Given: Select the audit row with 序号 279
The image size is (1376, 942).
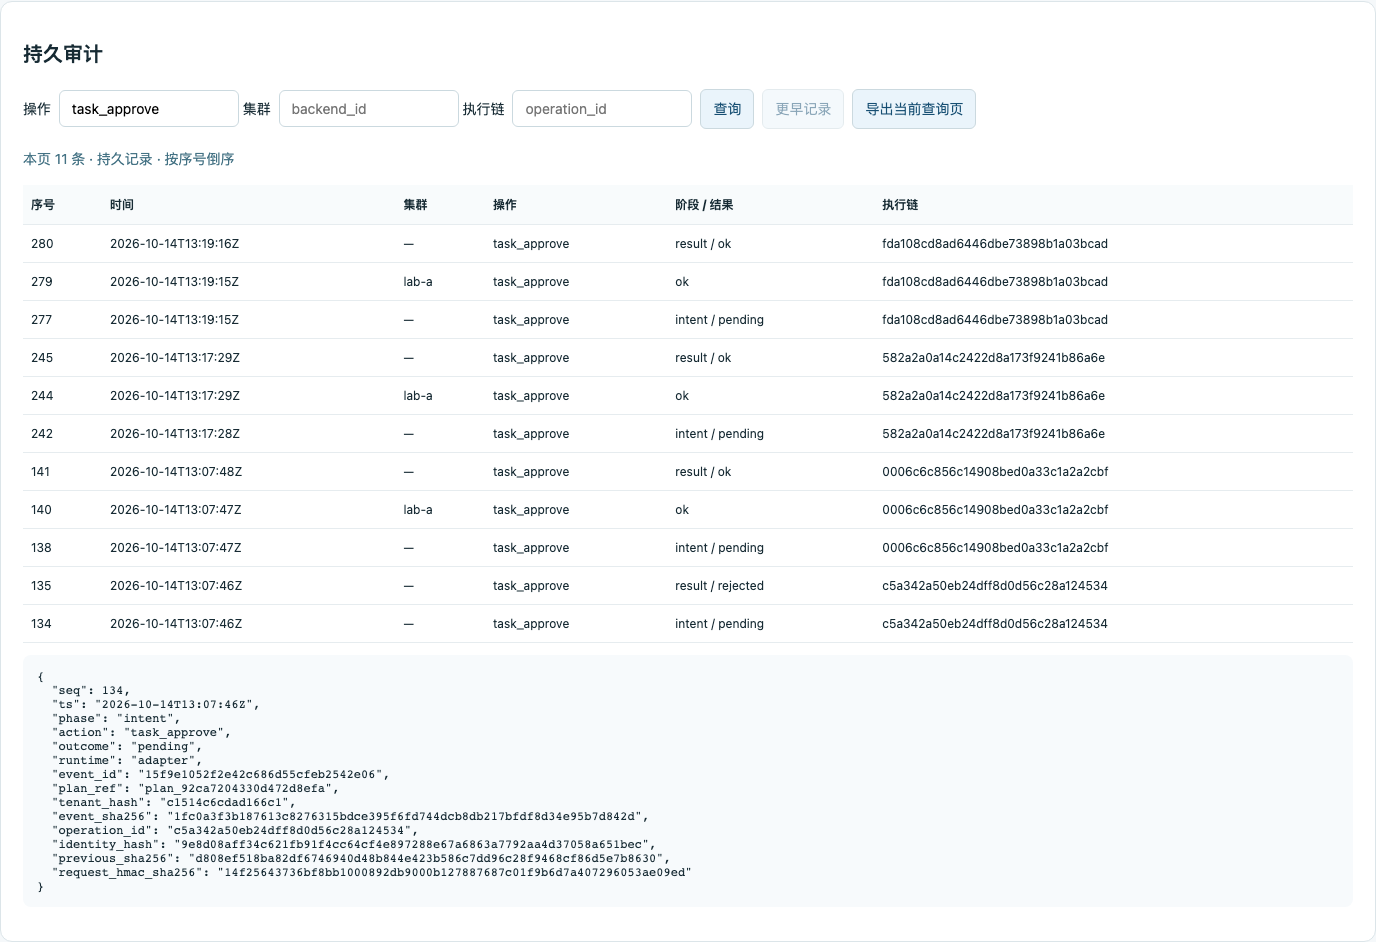Looking at the screenshot, I should [688, 282].
